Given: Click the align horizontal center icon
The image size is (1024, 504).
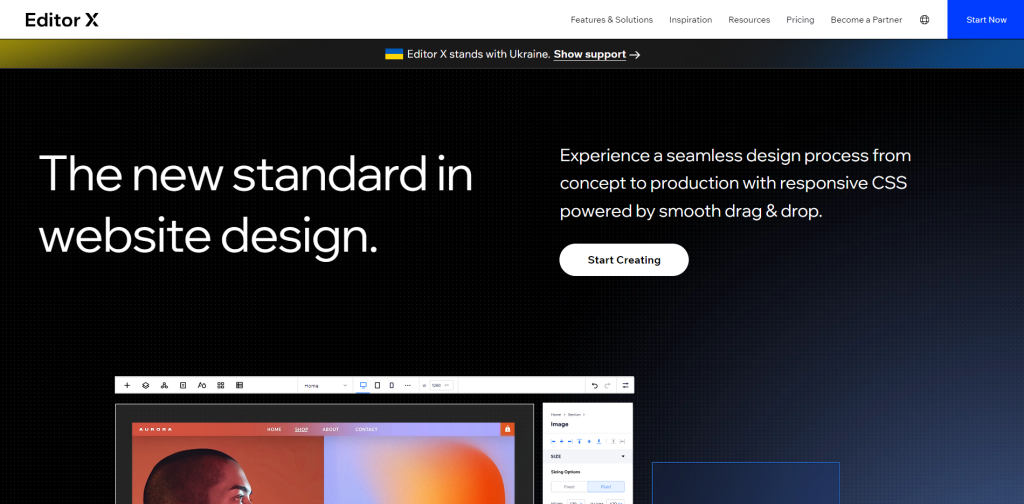Looking at the screenshot, I should (562, 441).
